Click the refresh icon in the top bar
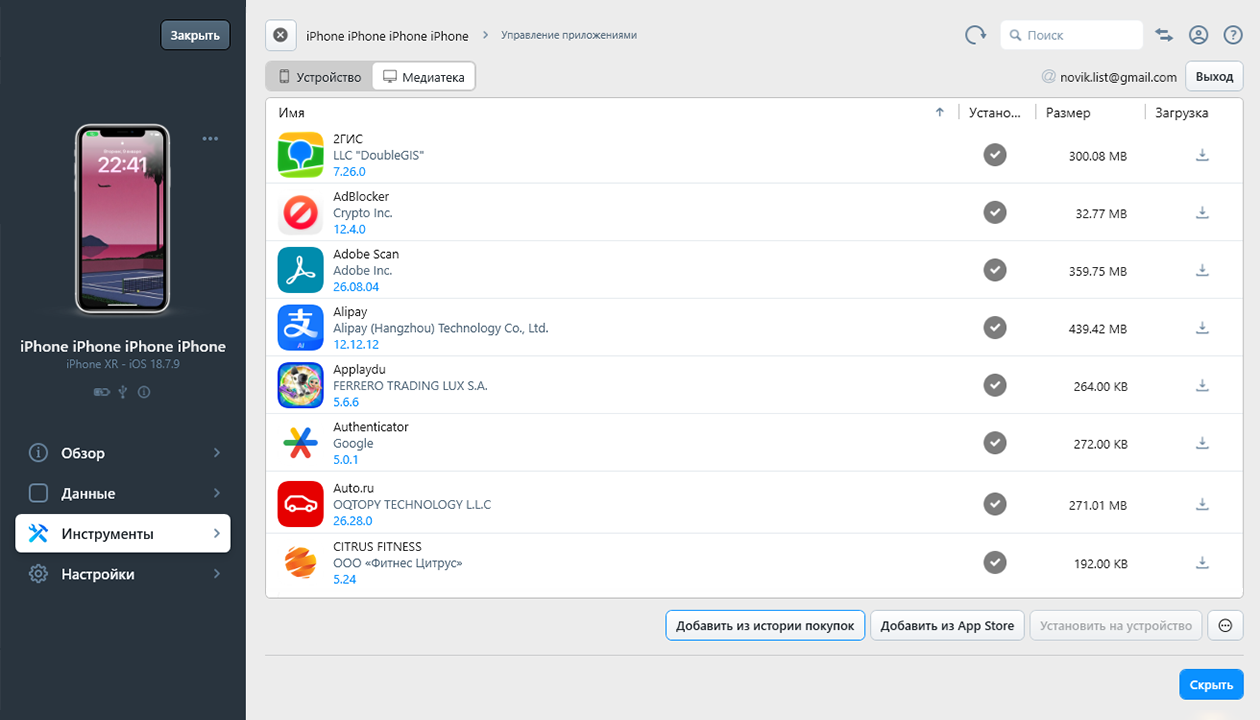 click(x=975, y=35)
